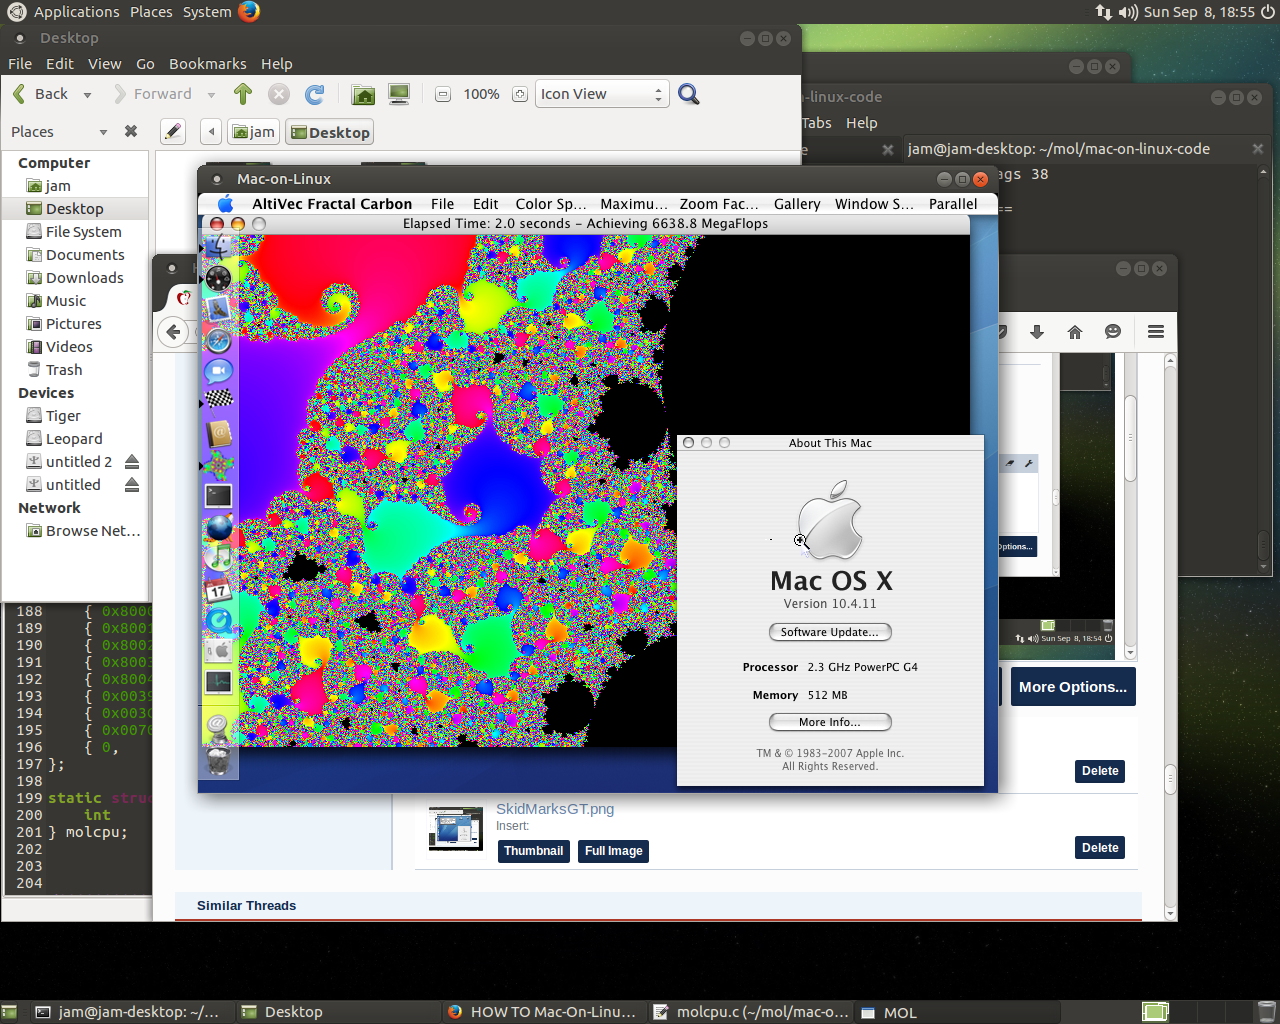Open the Apple menu logo
Screen dimensions: 1280x1024
[x=225, y=204]
